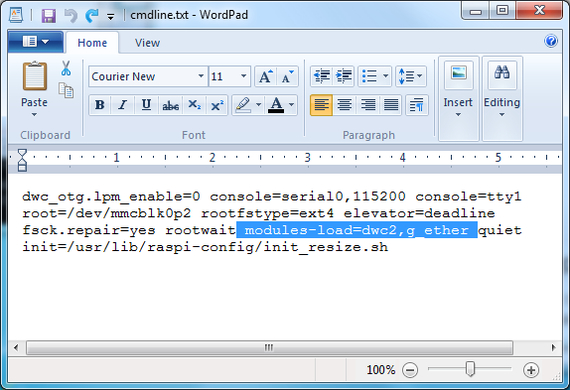Expand the Courier New font family dropdown
This screenshot has height=390, width=570.
201,76
